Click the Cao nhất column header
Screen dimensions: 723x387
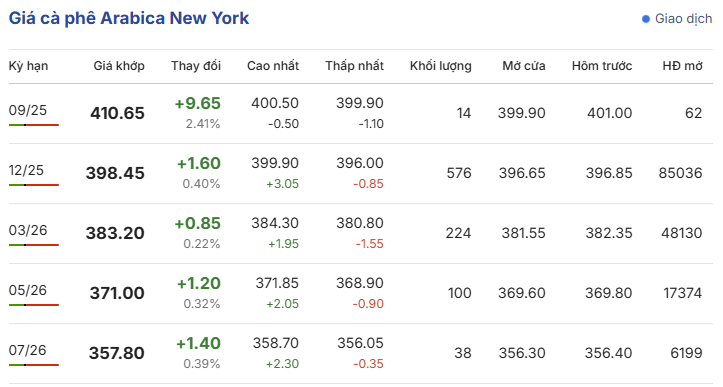pos(273,66)
